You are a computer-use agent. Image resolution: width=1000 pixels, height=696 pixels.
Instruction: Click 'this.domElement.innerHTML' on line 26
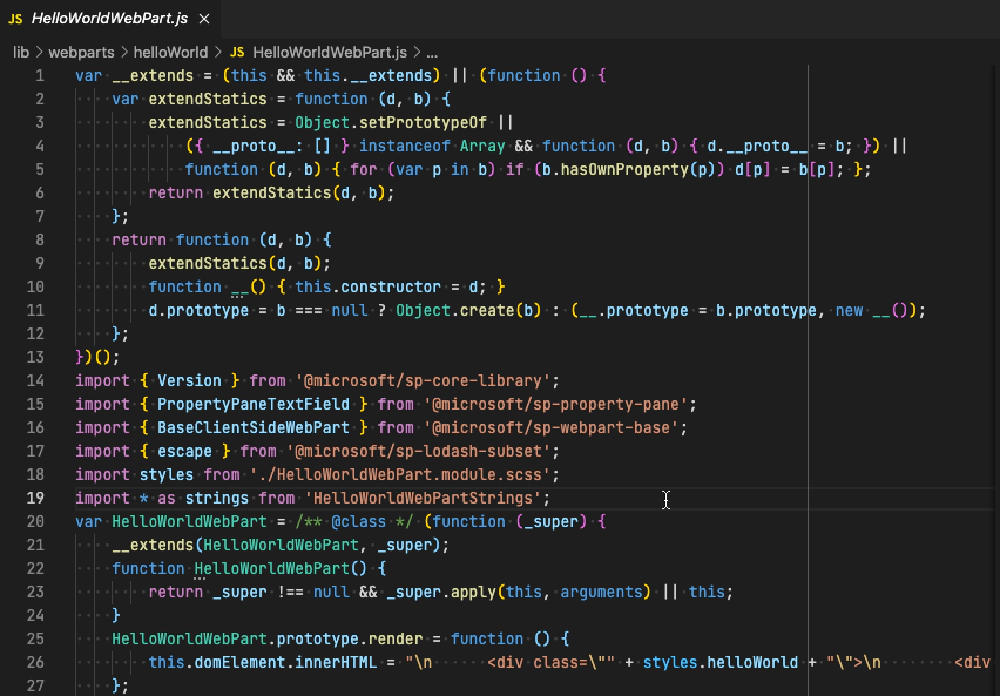(263, 662)
